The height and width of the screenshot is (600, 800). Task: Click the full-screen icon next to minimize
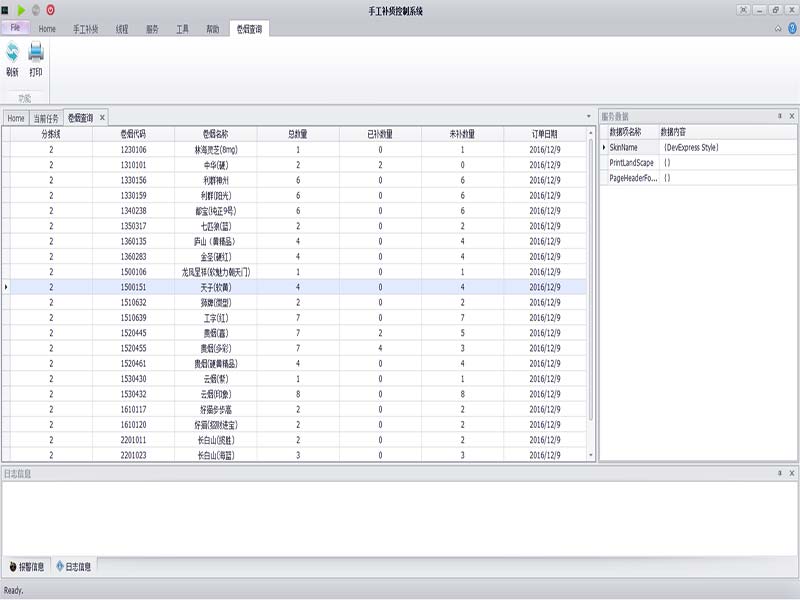coord(744,9)
